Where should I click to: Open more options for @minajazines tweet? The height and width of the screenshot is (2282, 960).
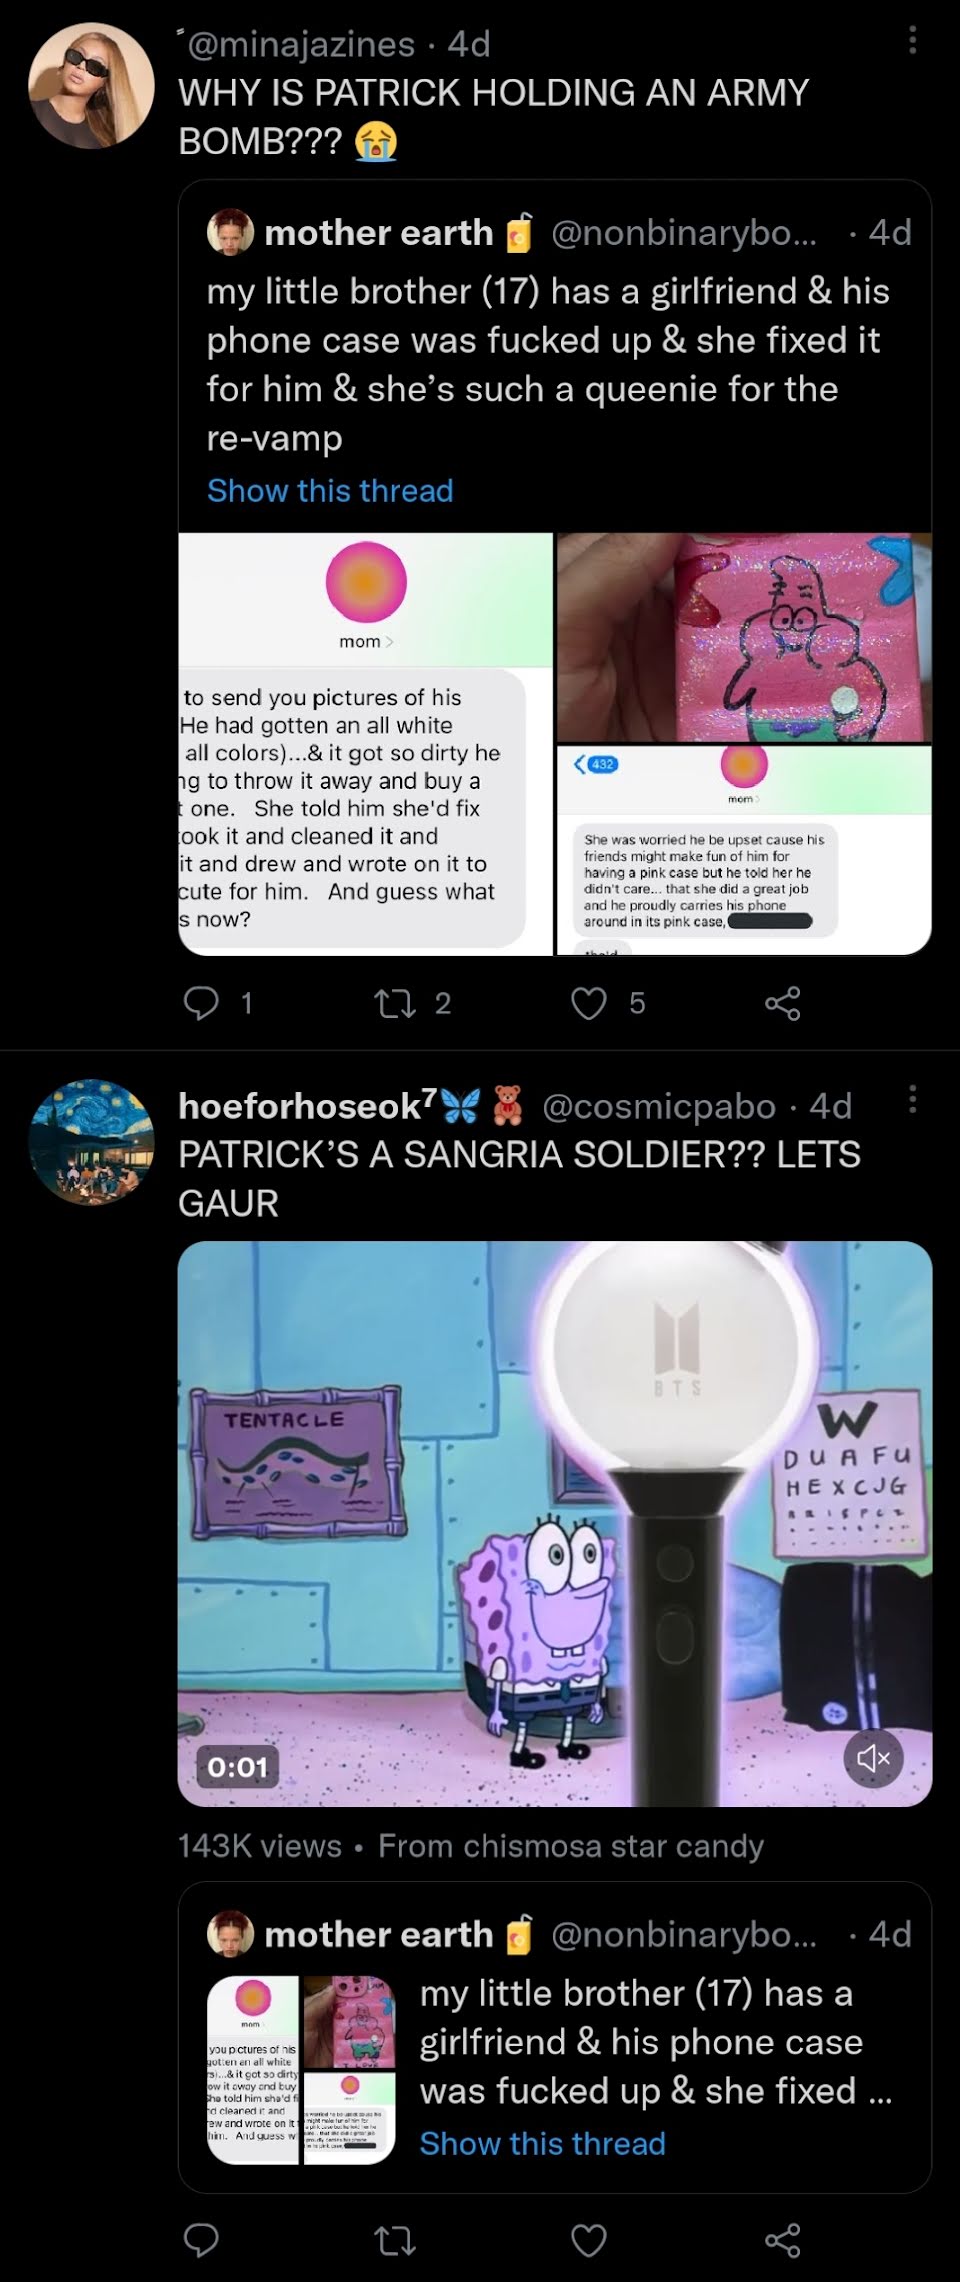[911, 40]
